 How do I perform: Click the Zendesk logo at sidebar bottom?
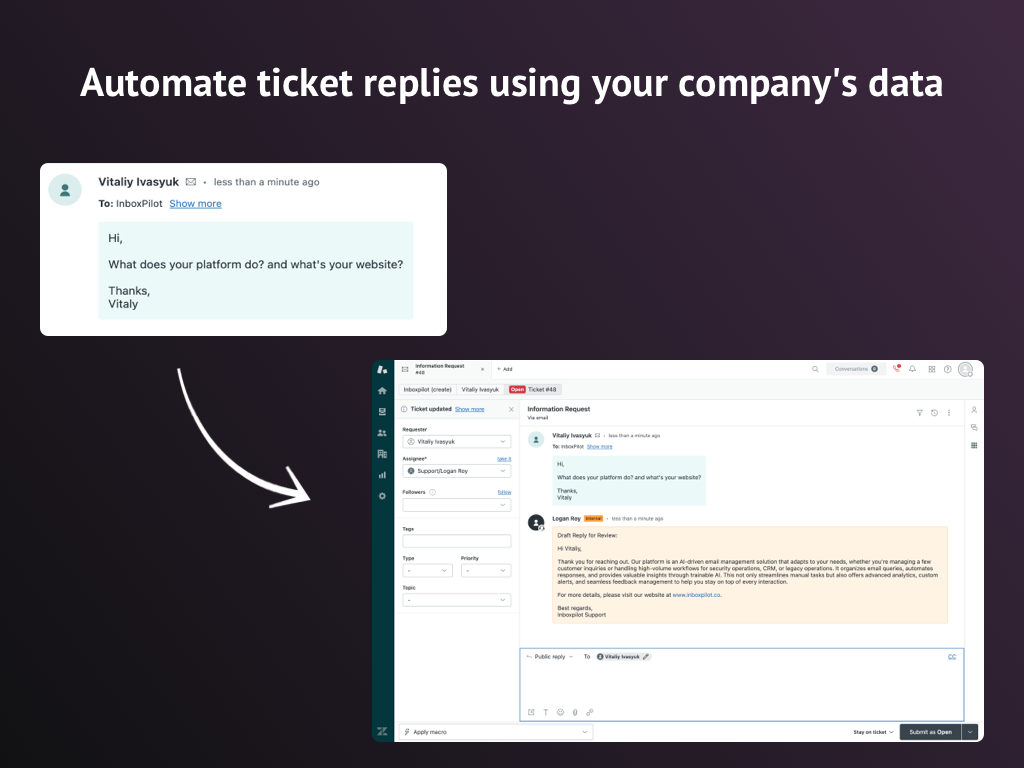(x=382, y=731)
